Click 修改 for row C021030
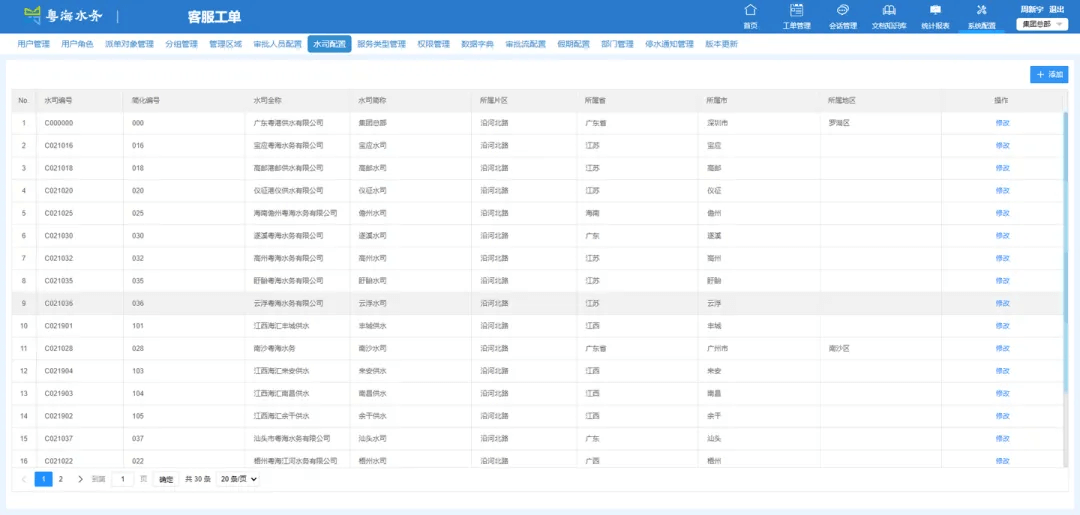The height and width of the screenshot is (515, 1080). point(1002,236)
